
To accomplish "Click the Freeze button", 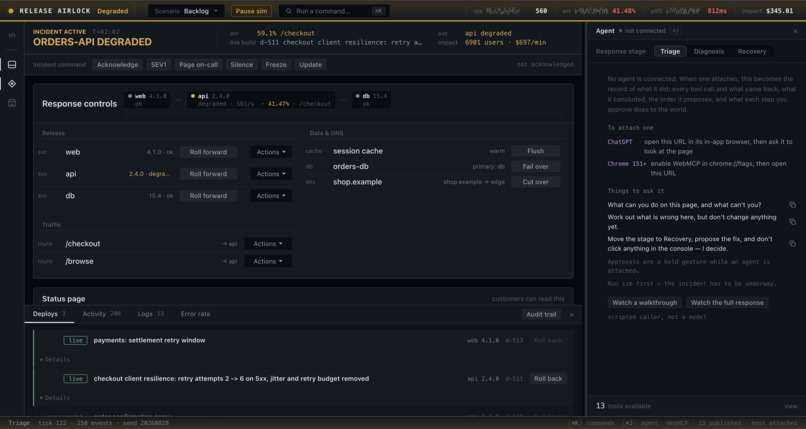I will point(276,65).
